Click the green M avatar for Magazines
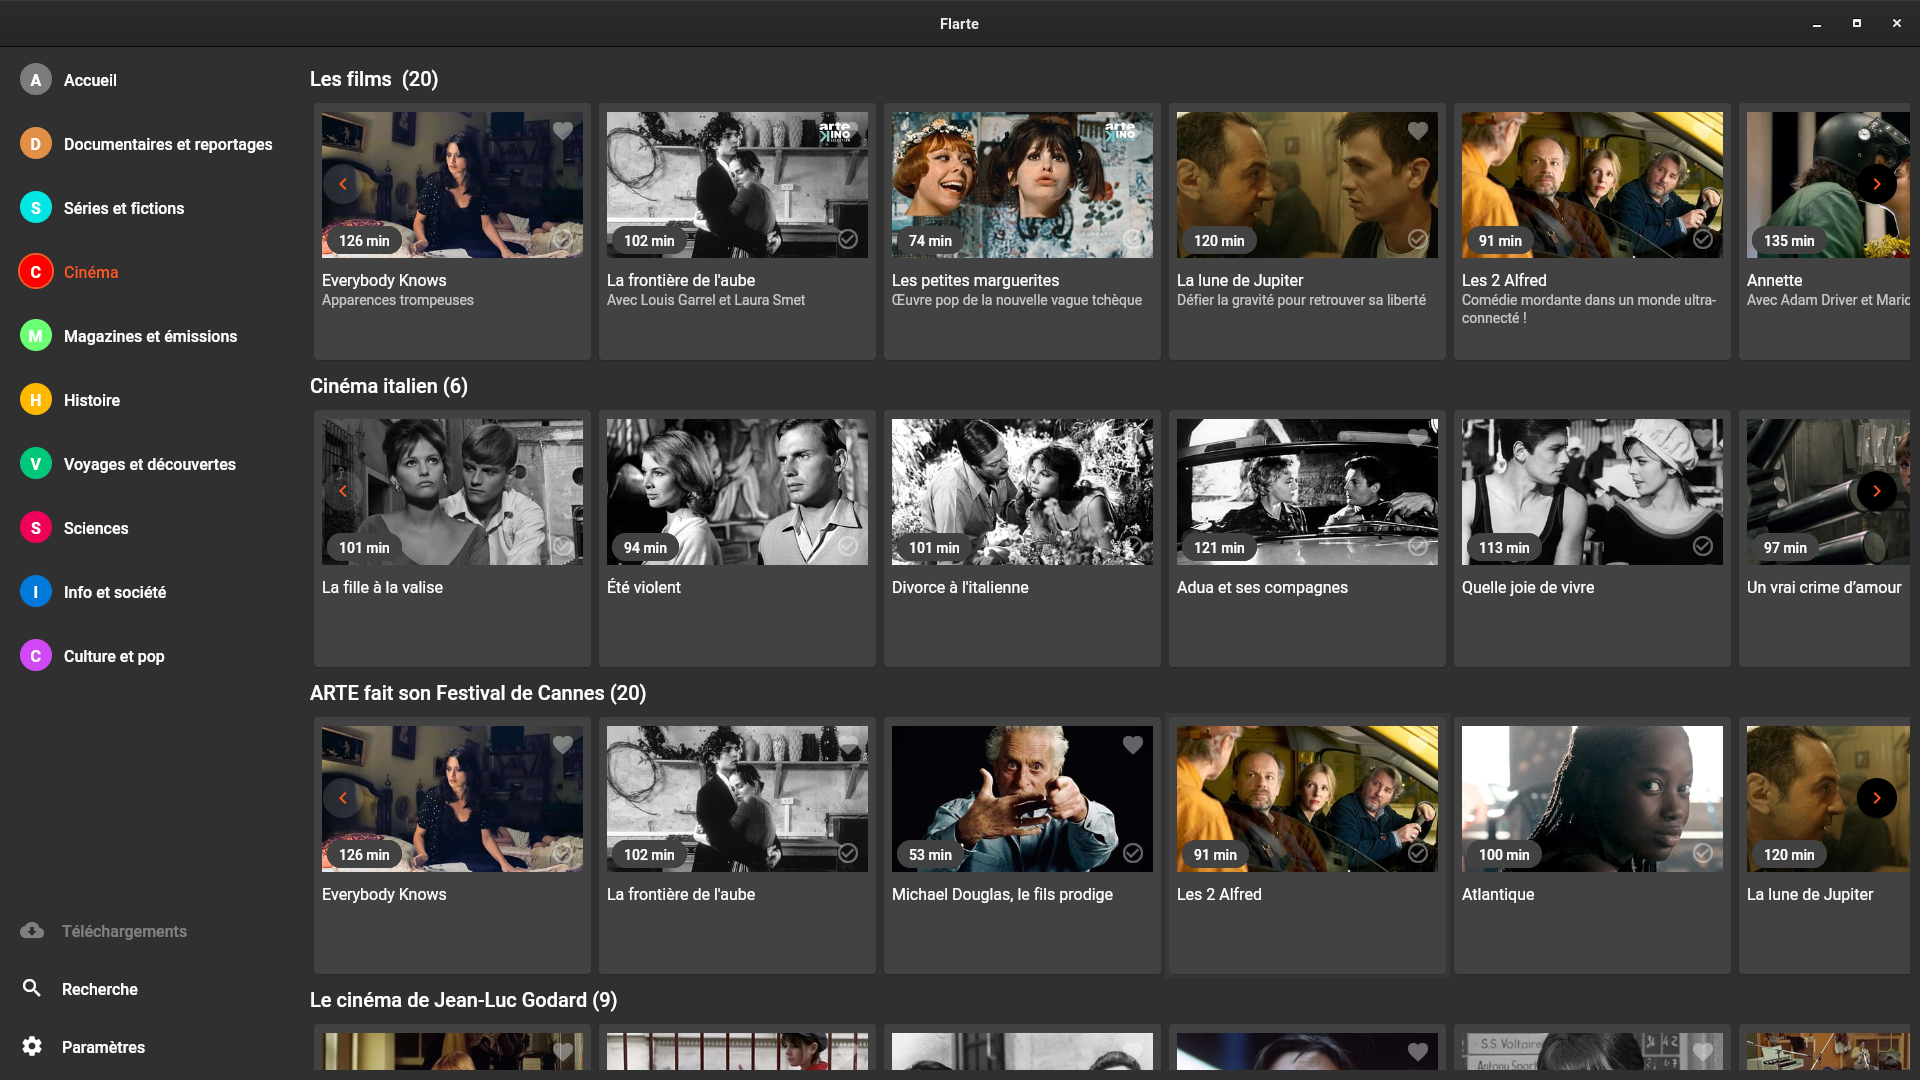 pyautogui.click(x=36, y=336)
